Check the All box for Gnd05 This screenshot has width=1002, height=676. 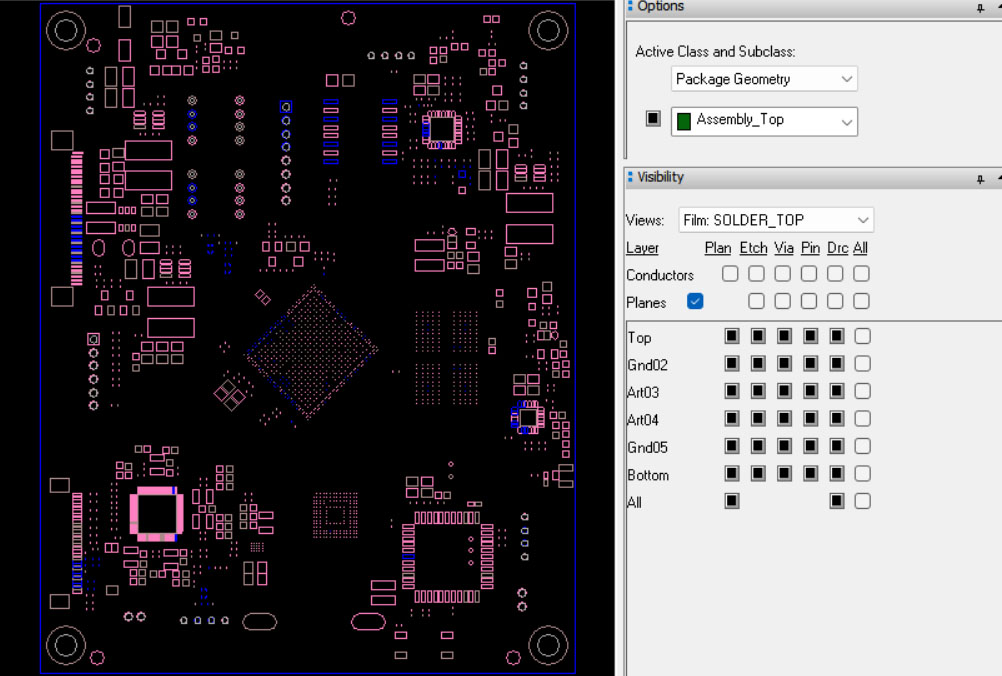coord(862,447)
